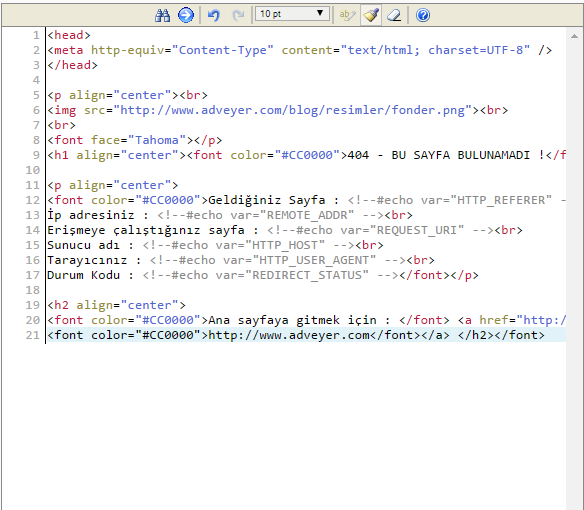This screenshot has height=510, width=584.
Task: Click the blue arrow go-to-line icon
Action: click(x=185, y=15)
